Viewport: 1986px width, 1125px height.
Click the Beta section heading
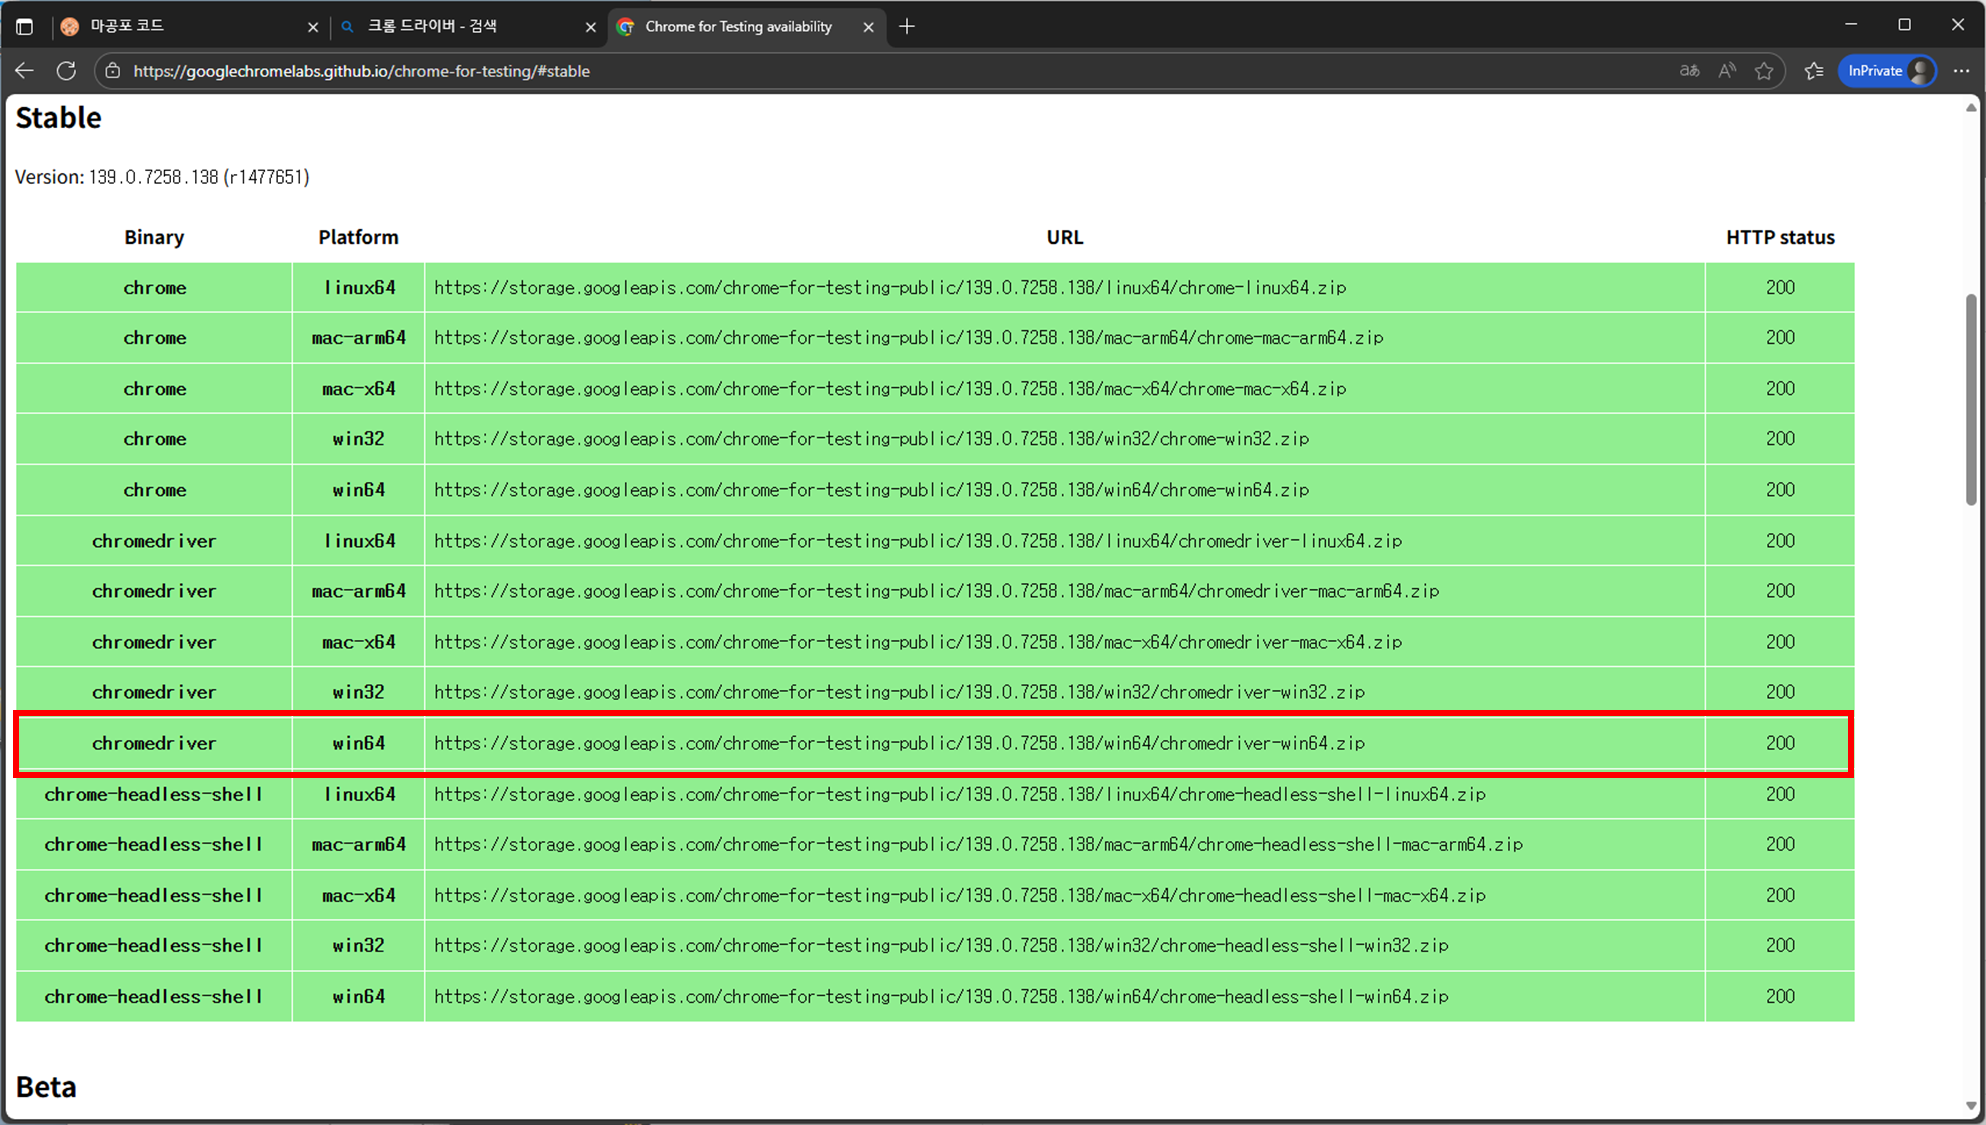[x=46, y=1087]
